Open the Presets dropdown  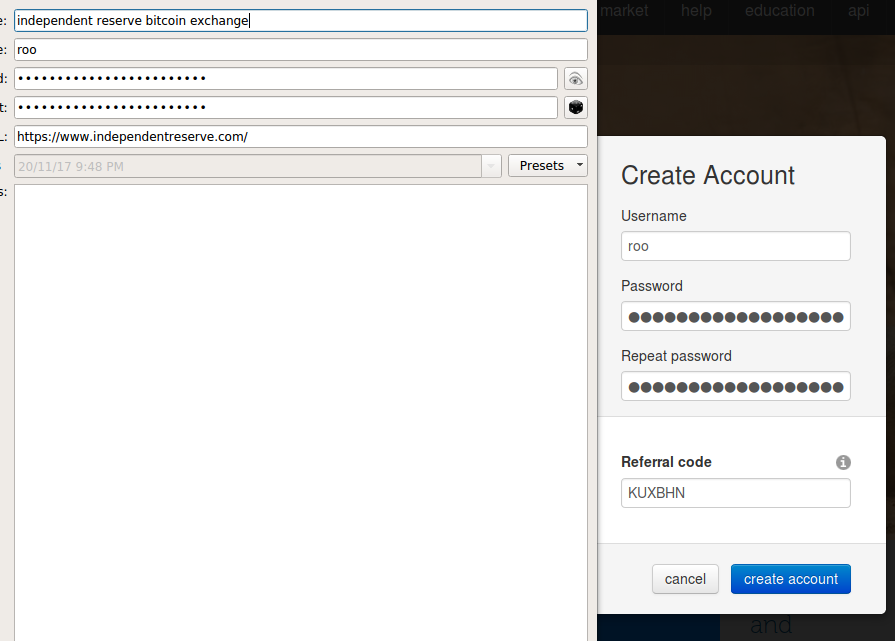pos(547,166)
